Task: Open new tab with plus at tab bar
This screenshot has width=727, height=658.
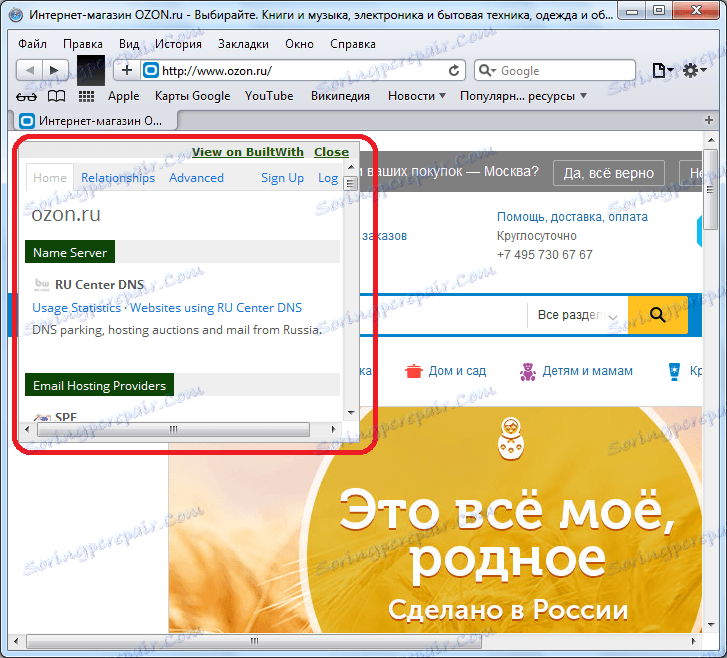Action: [708, 121]
